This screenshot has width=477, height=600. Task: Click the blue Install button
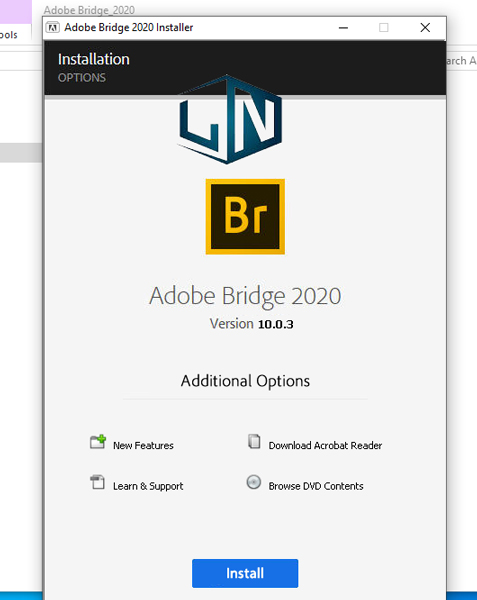pyautogui.click(x=245, y=573)
